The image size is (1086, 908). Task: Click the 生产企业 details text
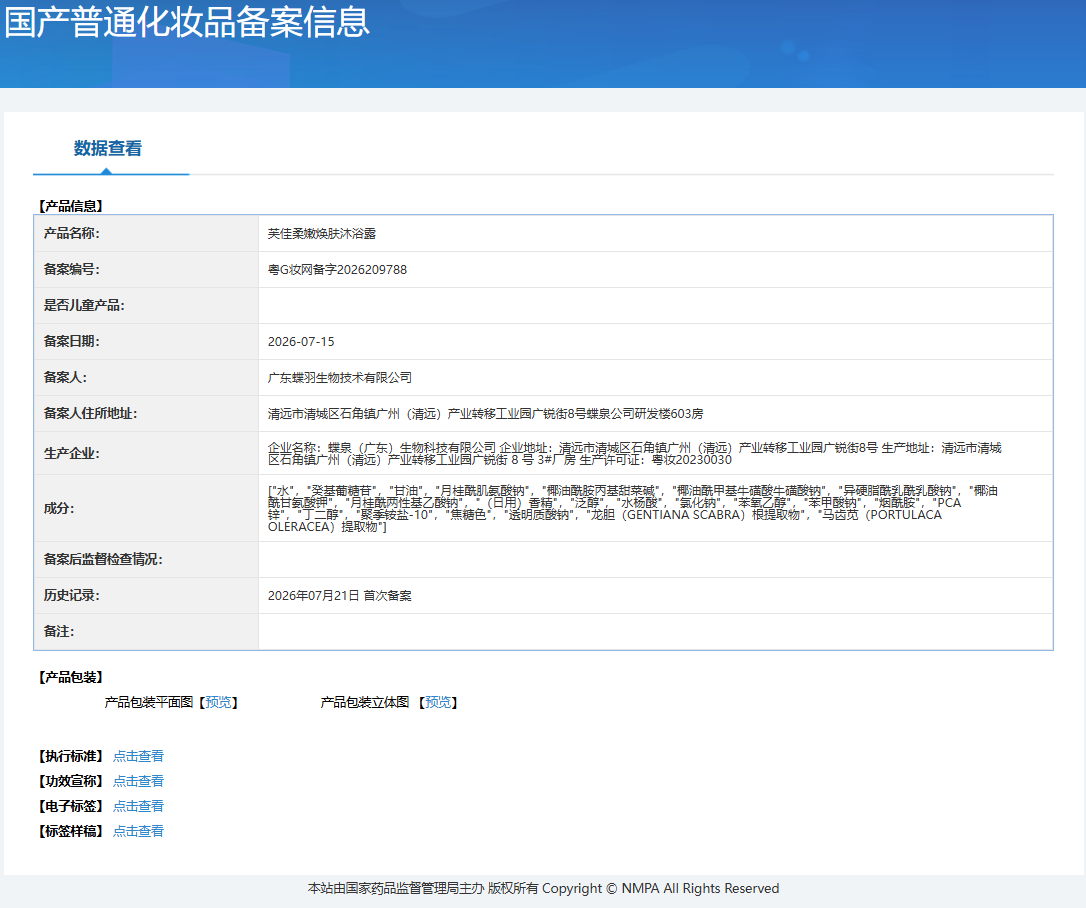tap(634, 454)
